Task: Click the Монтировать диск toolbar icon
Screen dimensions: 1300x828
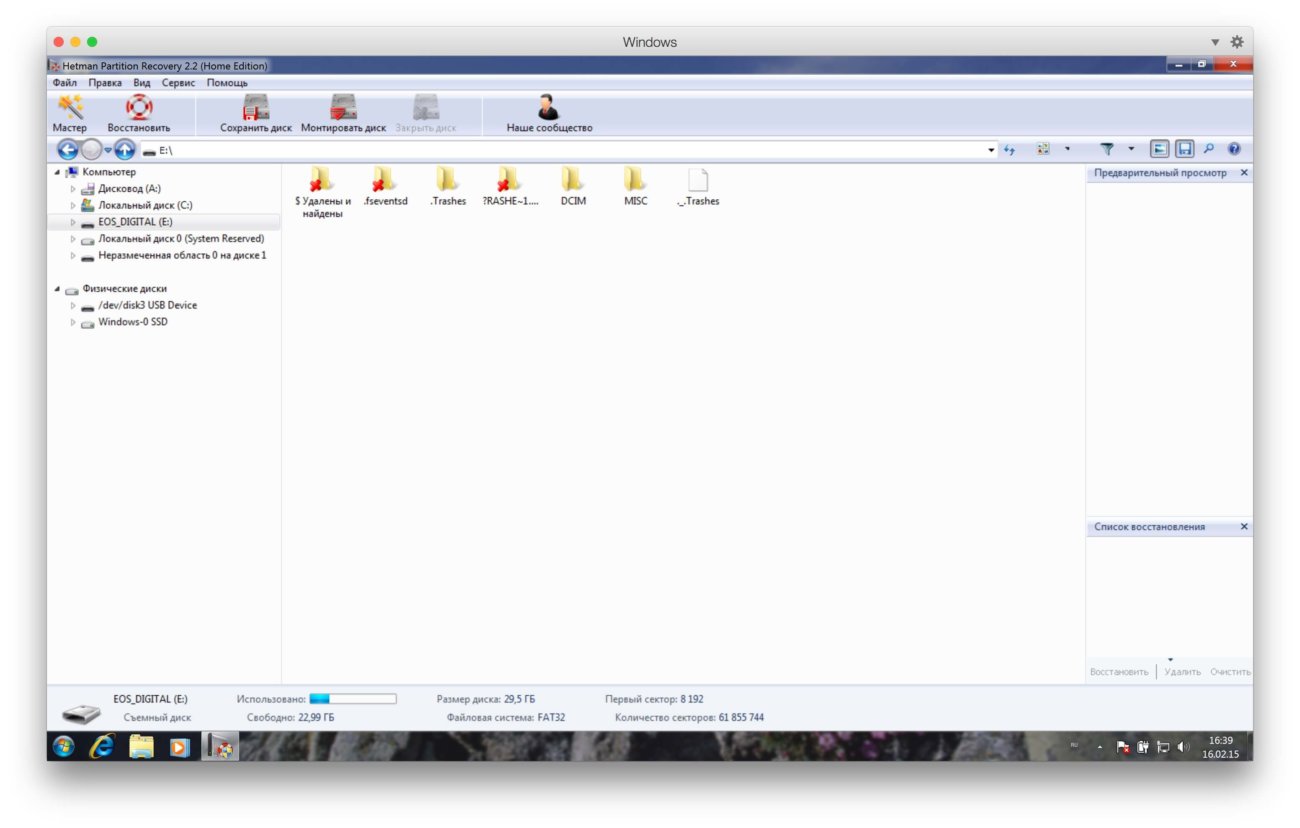Action: tap(345, 110)
